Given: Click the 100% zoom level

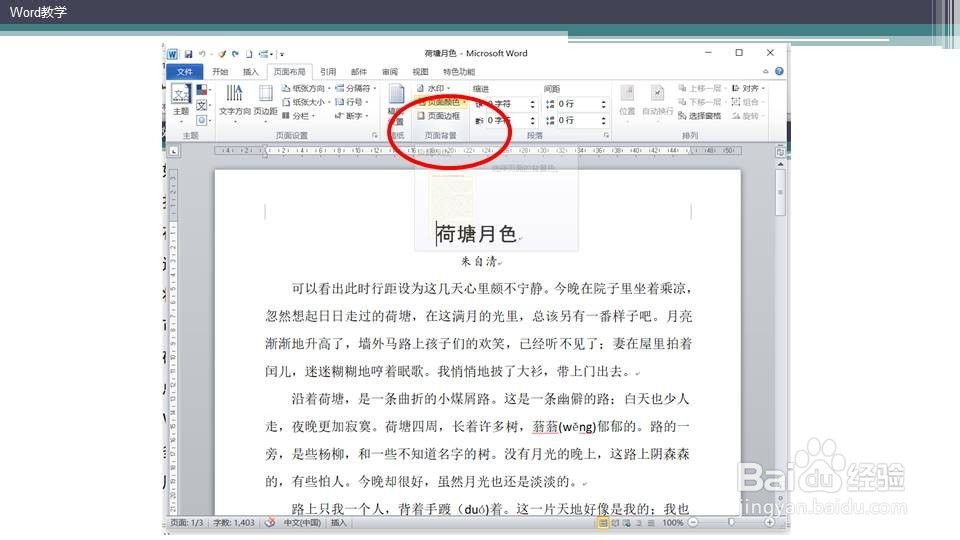Looking at the screenshot, I should pyautogui.click(x=672, y=523).
